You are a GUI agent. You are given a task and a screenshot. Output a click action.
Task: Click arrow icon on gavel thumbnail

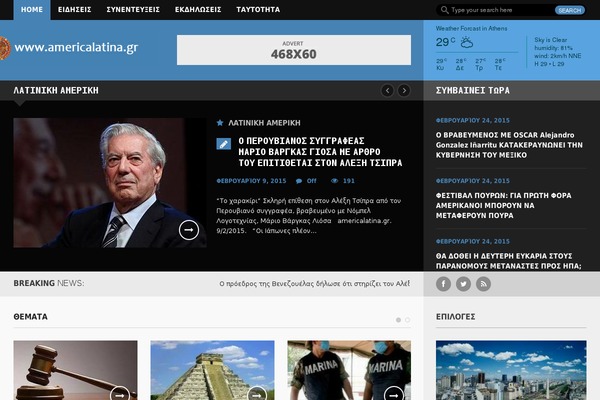pyautogui.click(x=120, y=394)
